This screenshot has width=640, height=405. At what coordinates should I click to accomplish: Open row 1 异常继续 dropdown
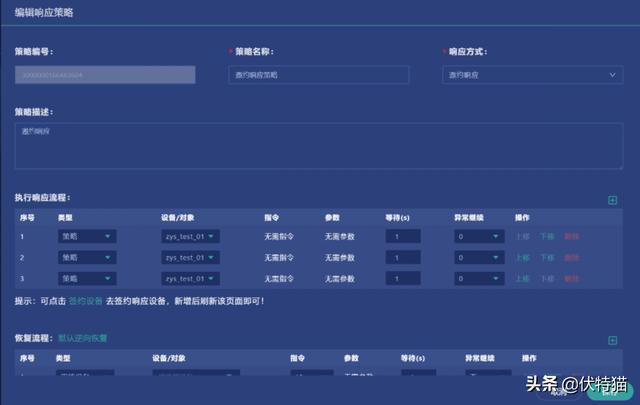479,236
